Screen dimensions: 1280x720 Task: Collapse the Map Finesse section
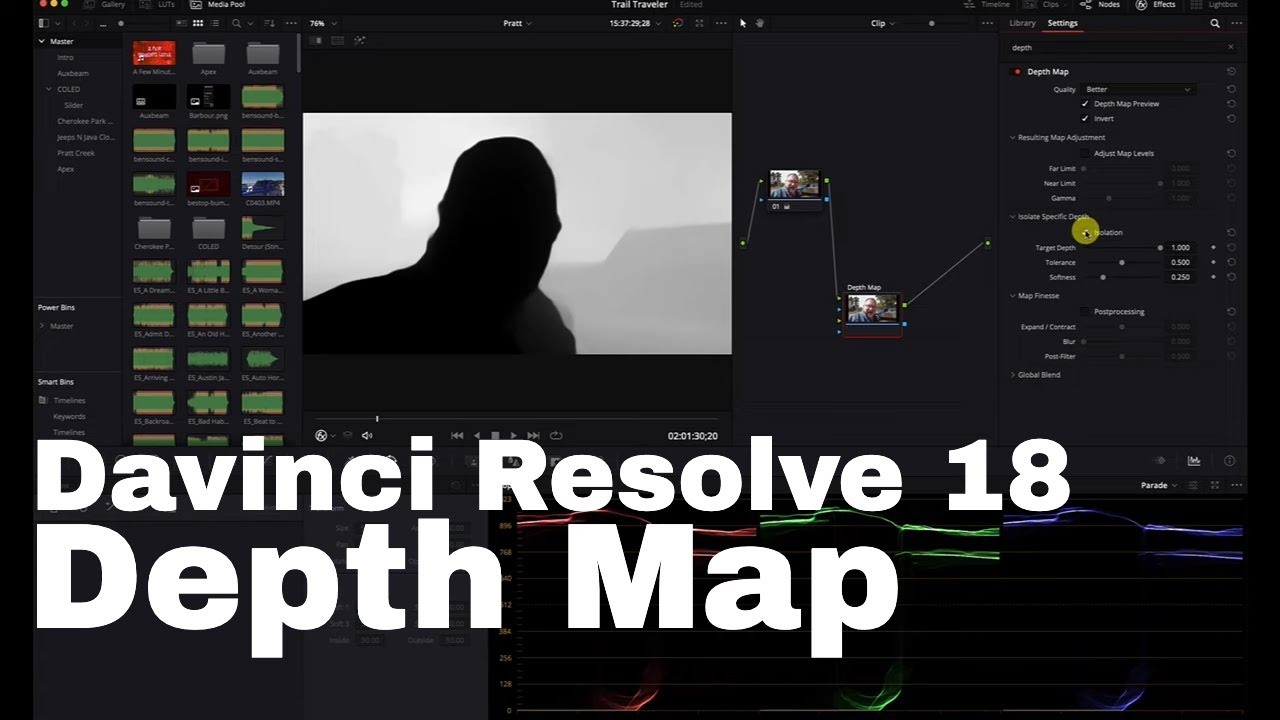coord(1012,295)
